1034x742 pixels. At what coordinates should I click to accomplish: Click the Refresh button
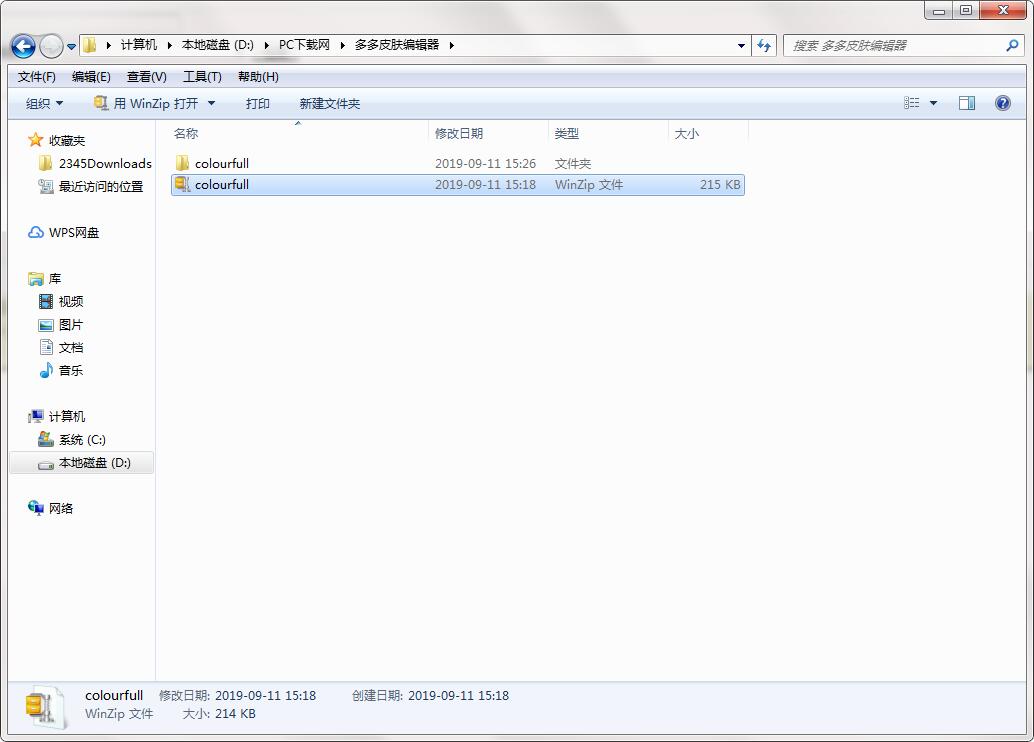764,46
